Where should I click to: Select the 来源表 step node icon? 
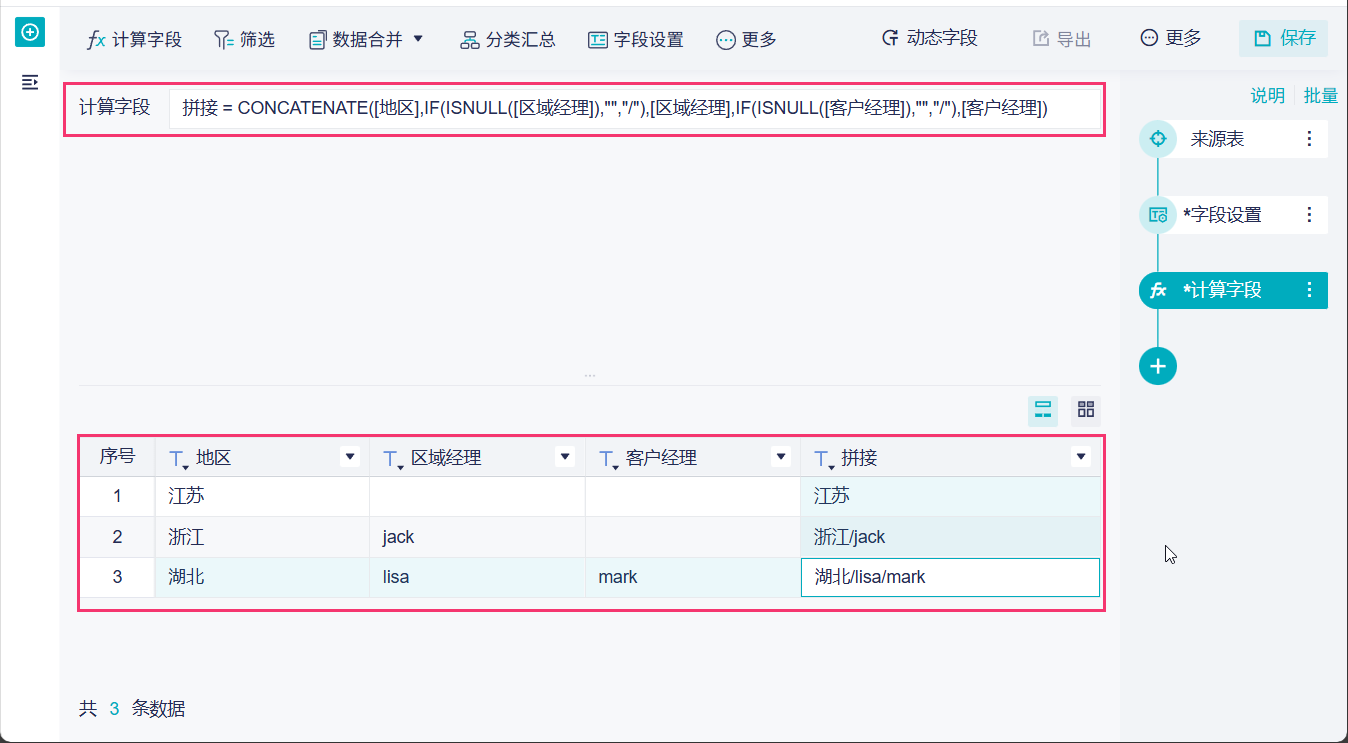pyautogui.click(x=1158, y=139)
